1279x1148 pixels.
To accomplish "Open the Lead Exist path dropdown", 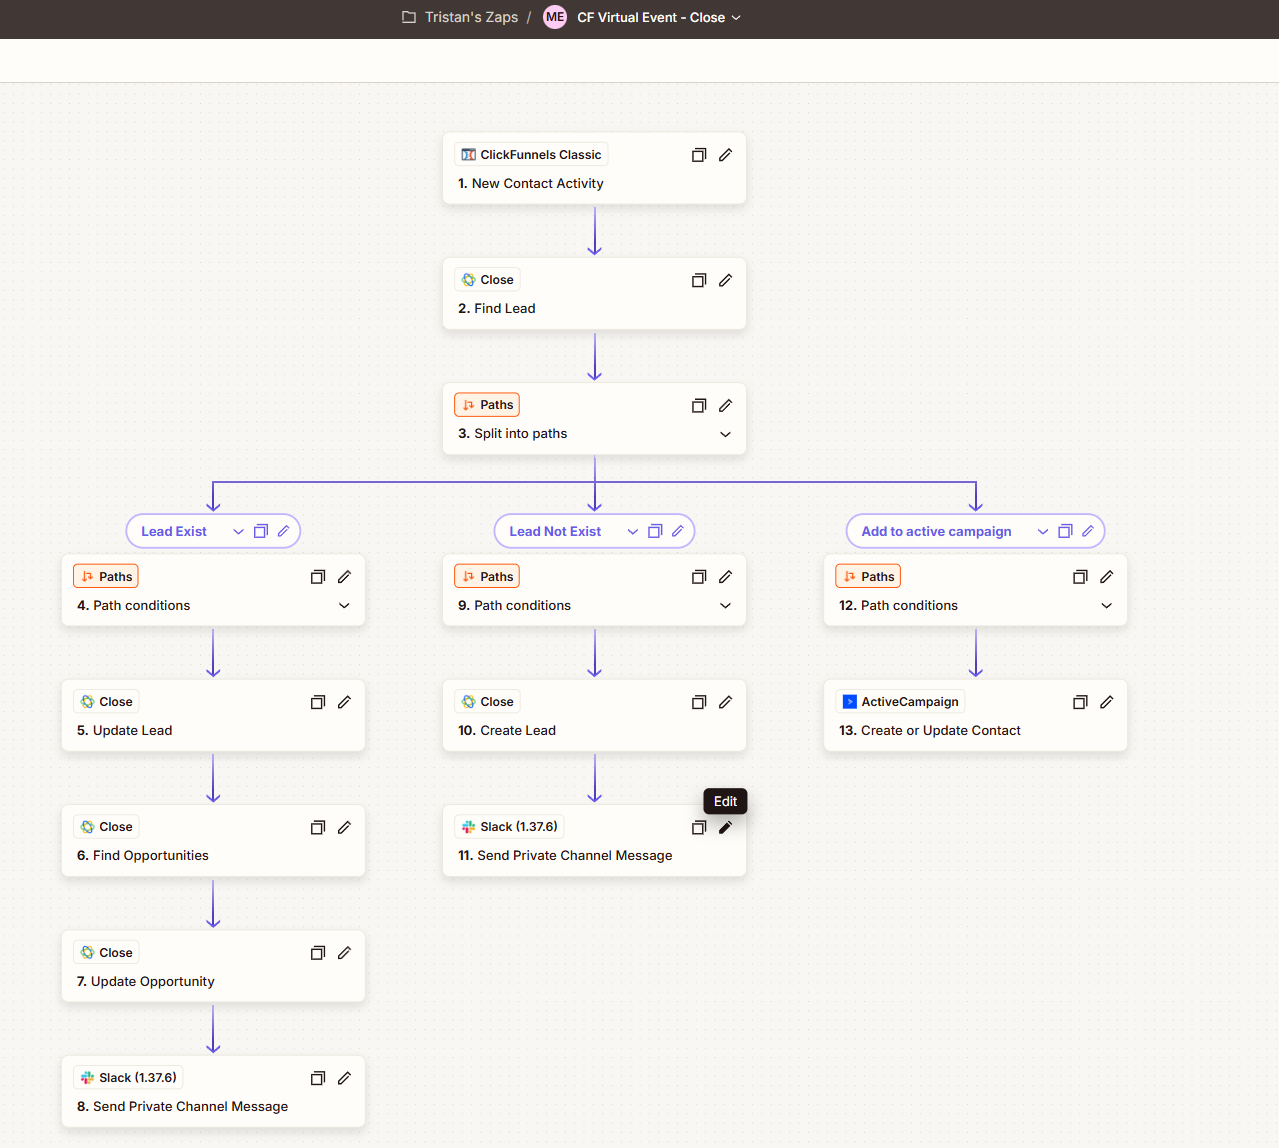I will [x=238, y=532].
